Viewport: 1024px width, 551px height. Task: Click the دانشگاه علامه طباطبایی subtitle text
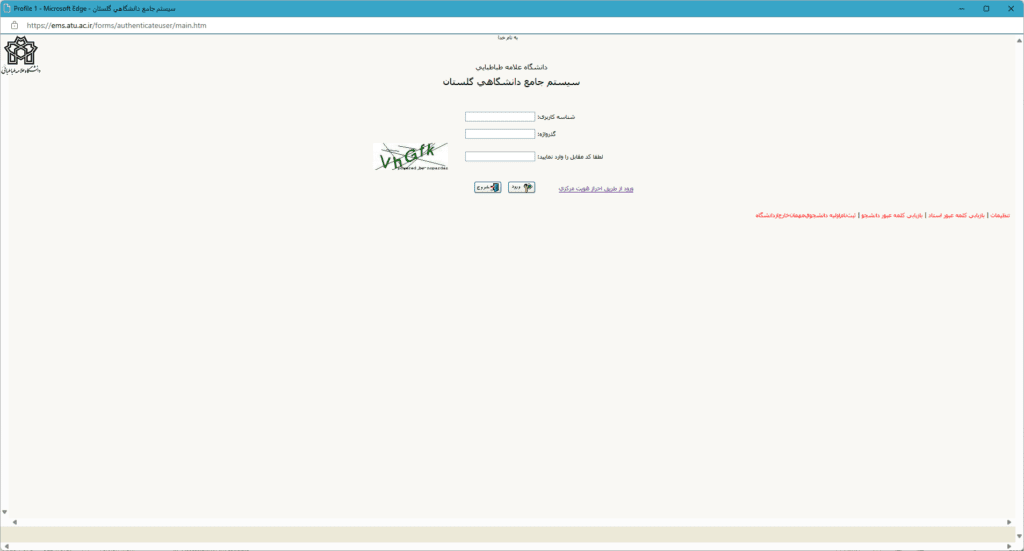pyautogui.click(x=511, y=67)
